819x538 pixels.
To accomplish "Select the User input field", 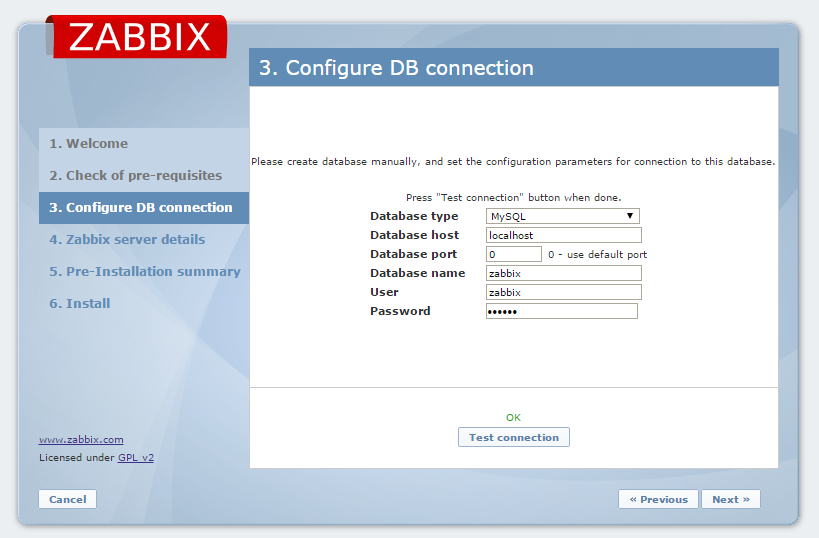I will click(562, 292).
